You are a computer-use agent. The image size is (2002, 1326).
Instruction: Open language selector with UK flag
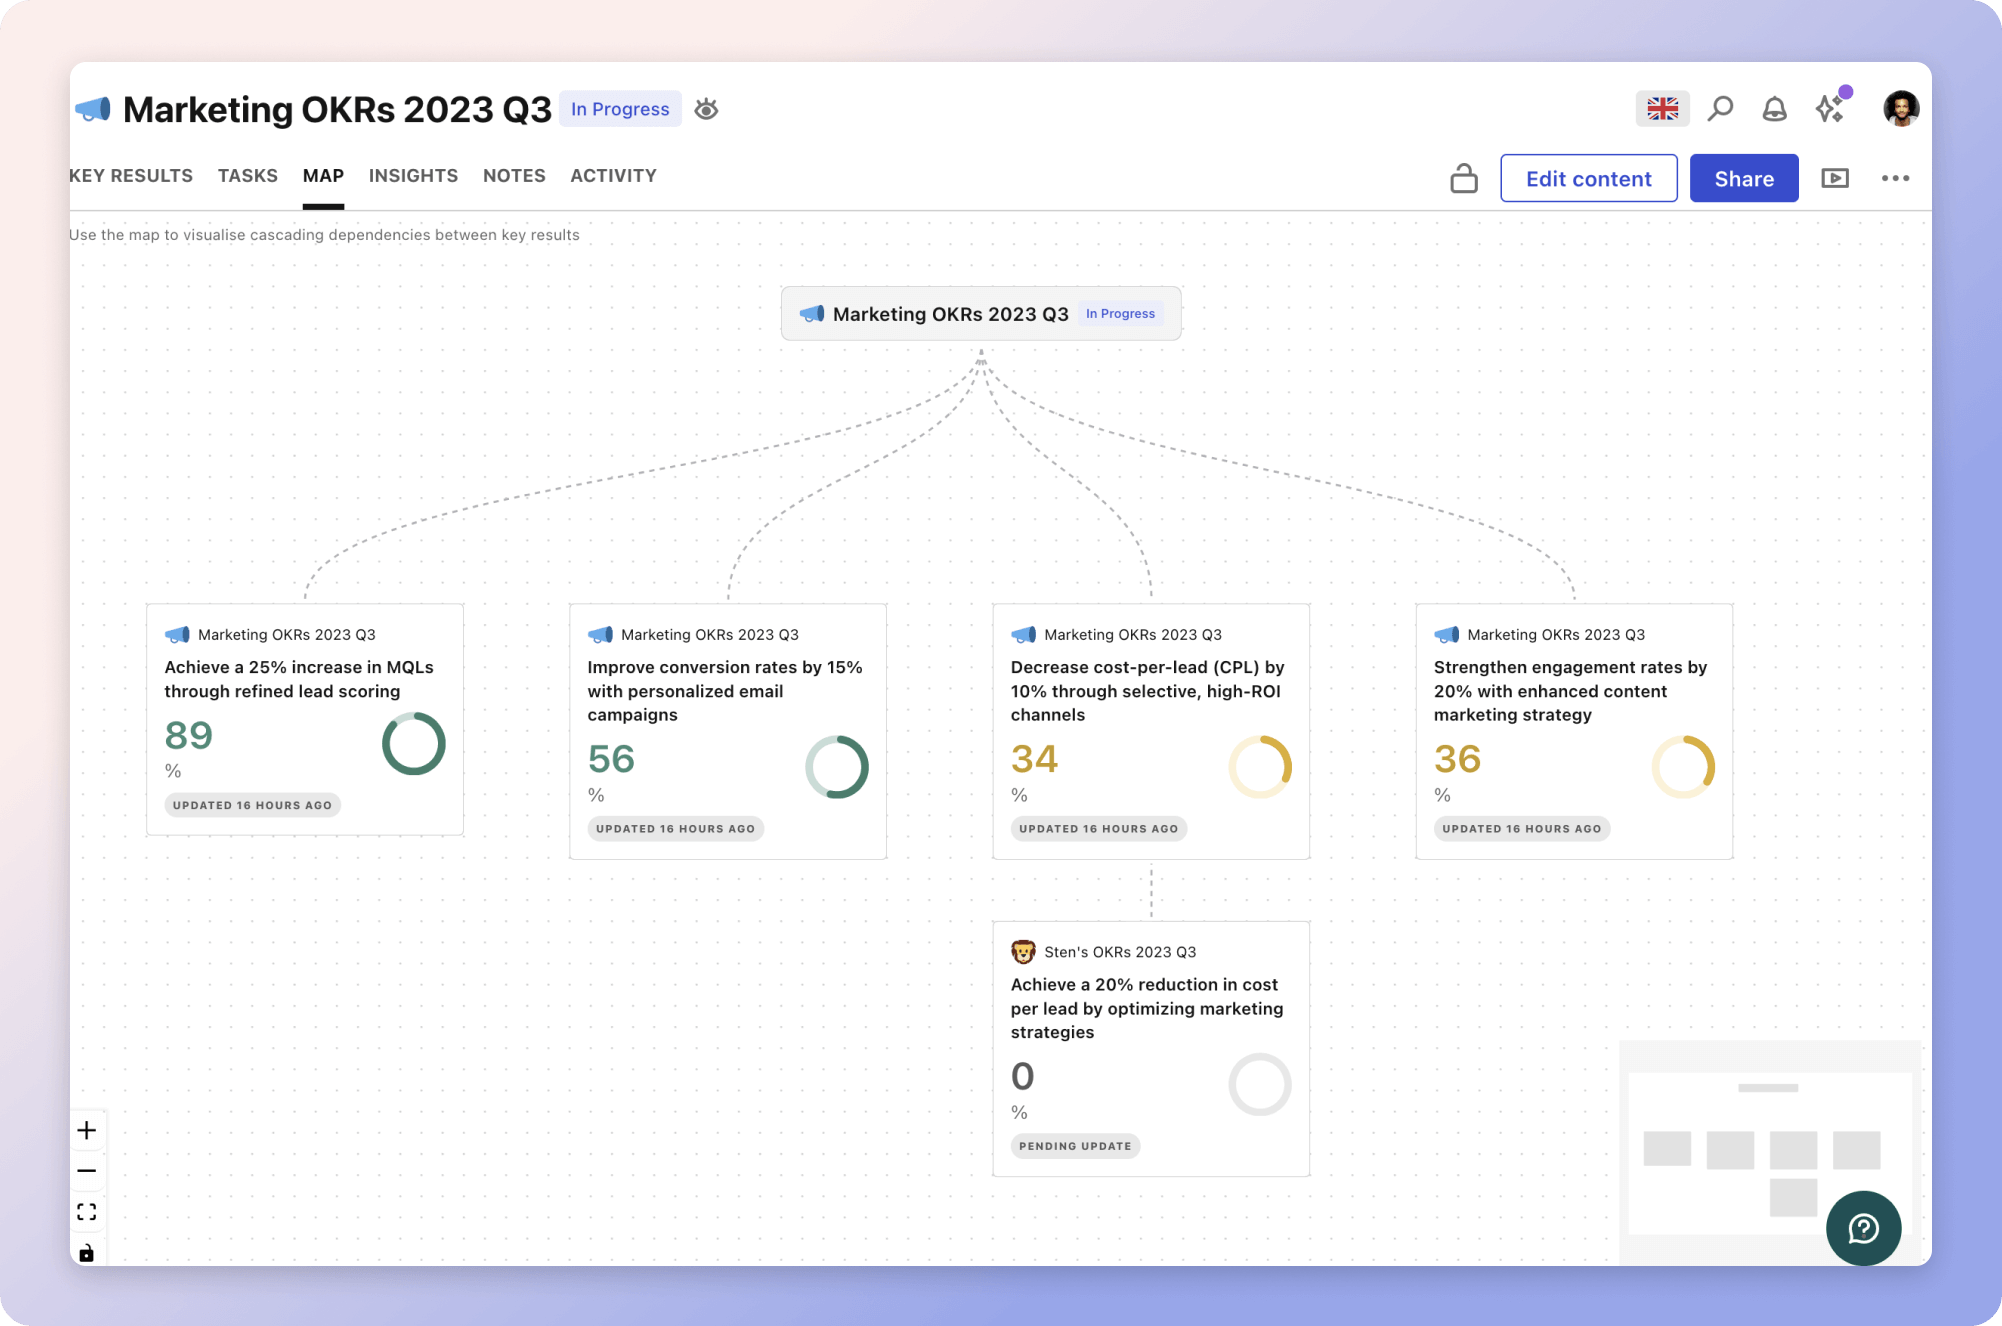(x=1662, y=108)
